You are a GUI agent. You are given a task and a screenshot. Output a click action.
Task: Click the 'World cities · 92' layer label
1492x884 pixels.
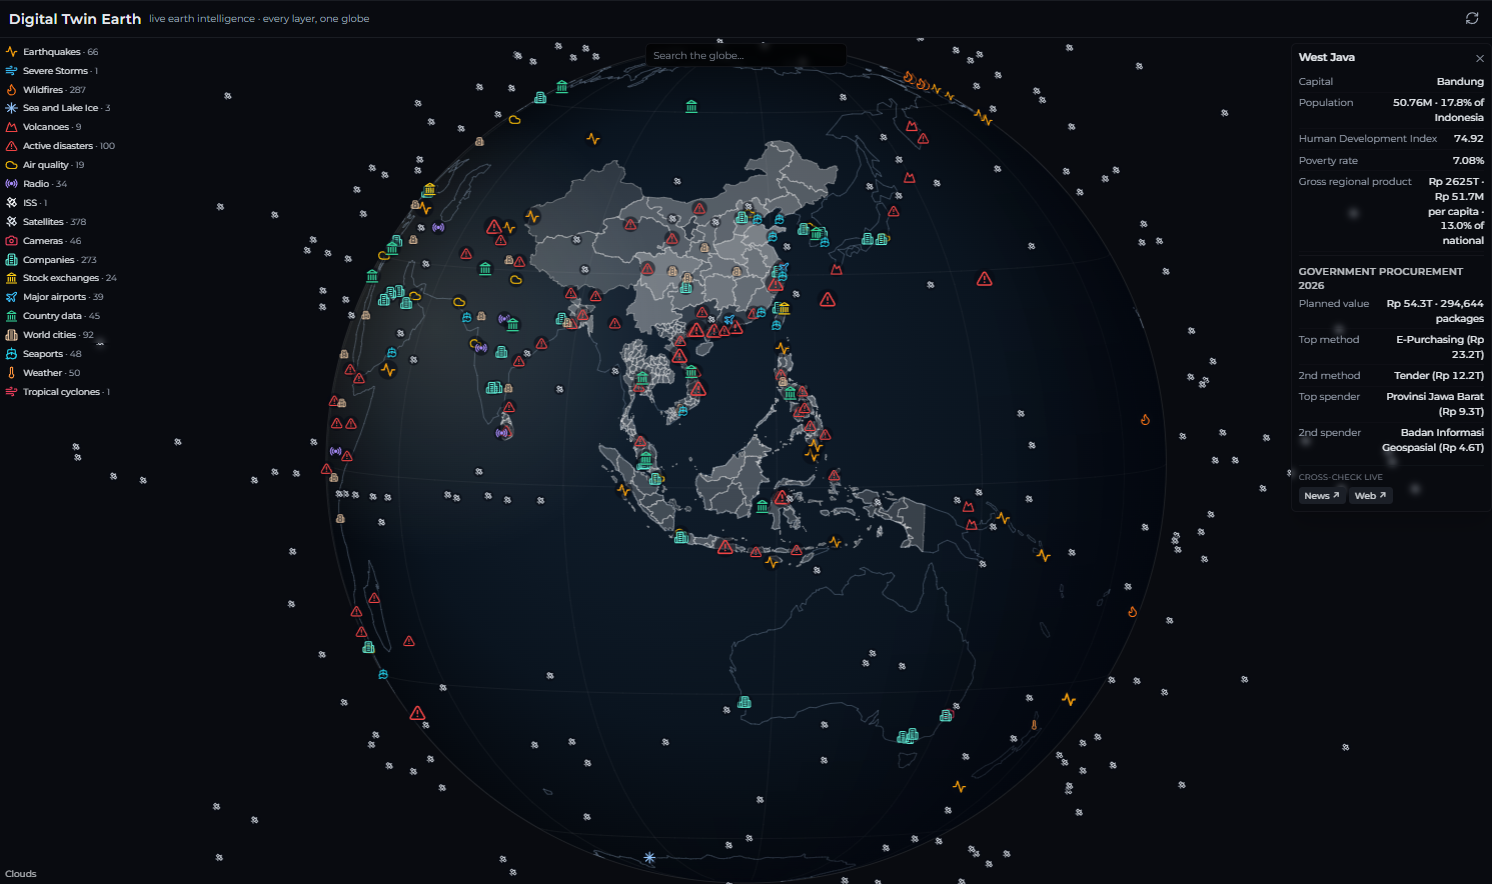pos(58,335)
